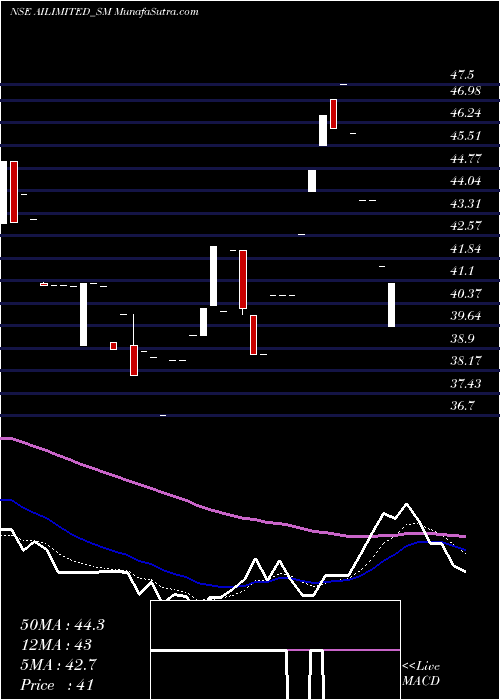Click the 46.24 price level label
Screen dimensions: 500x700
pyautogui.click(x=466, y=113)
